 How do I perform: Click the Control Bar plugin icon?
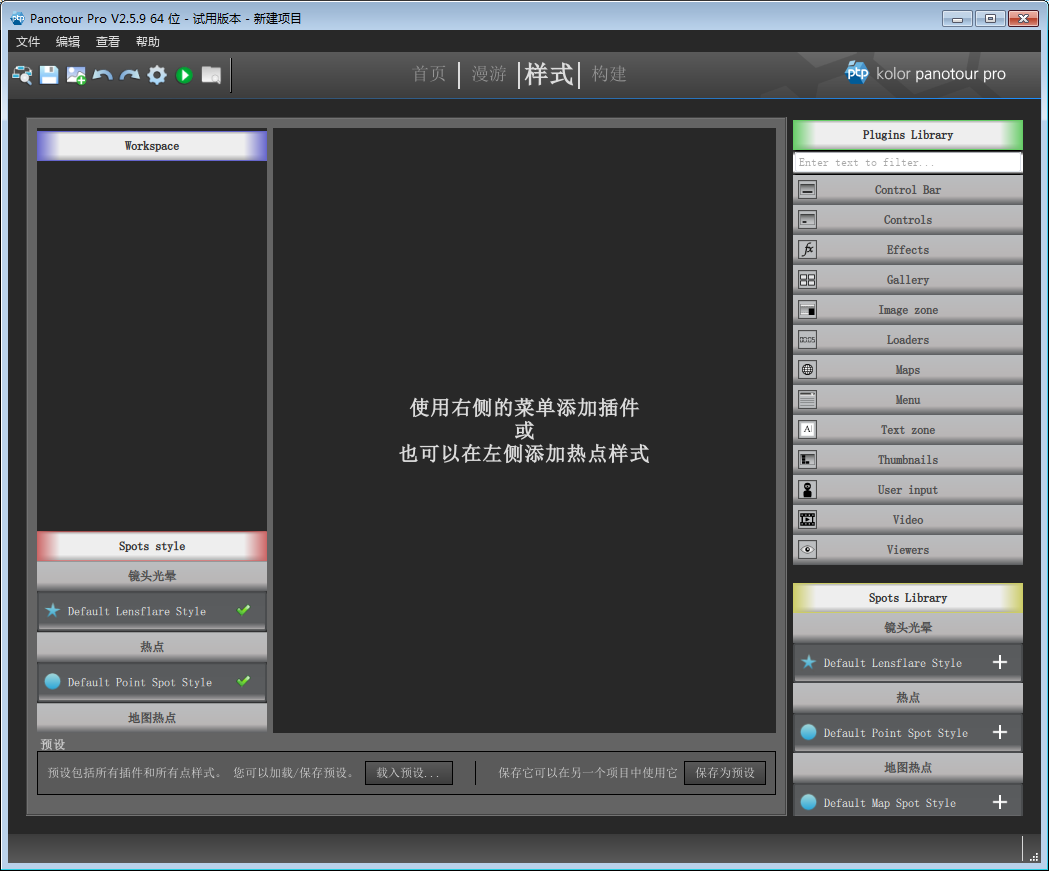pos(807,190)
